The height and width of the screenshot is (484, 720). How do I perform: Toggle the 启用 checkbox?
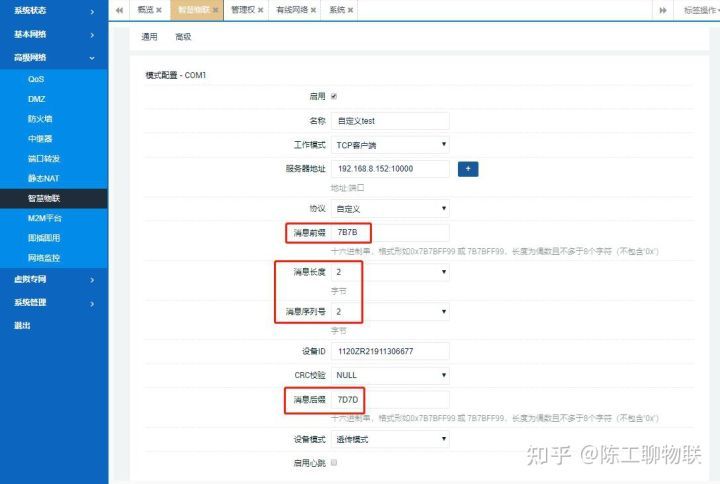pos(334,96)
